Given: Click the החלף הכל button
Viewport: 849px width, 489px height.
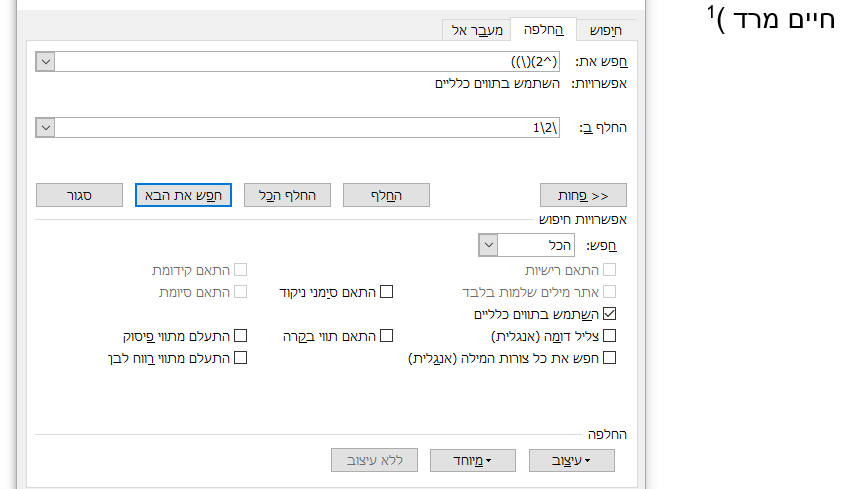Looking at the screenshot, I should click(x=287, y=195).
